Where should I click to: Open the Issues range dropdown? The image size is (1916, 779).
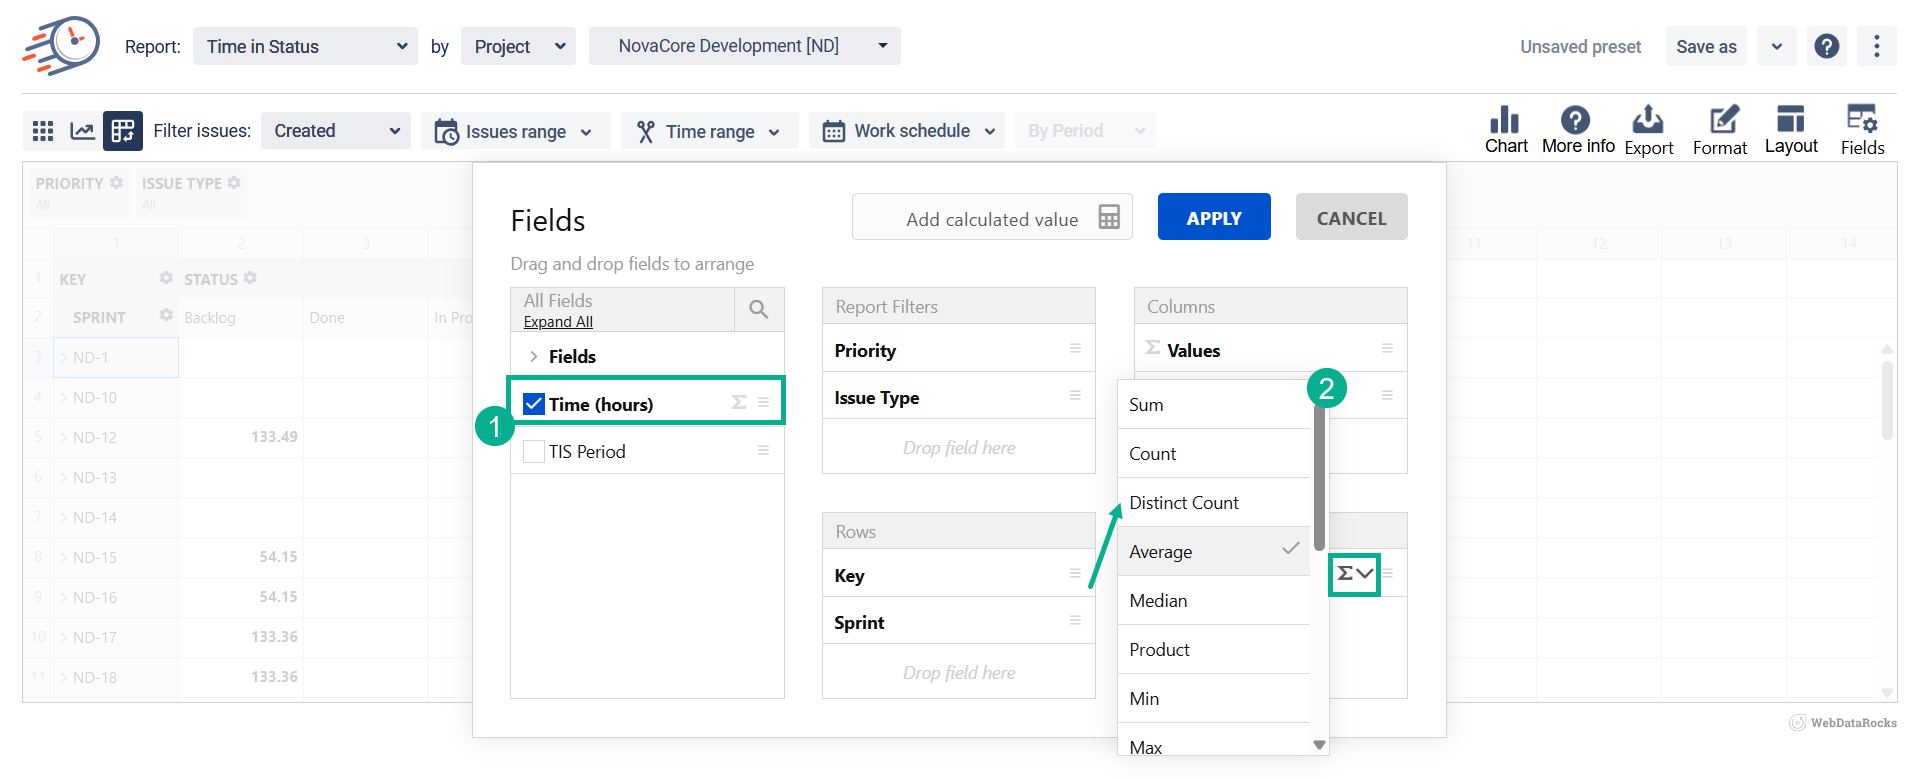point(515,131)
